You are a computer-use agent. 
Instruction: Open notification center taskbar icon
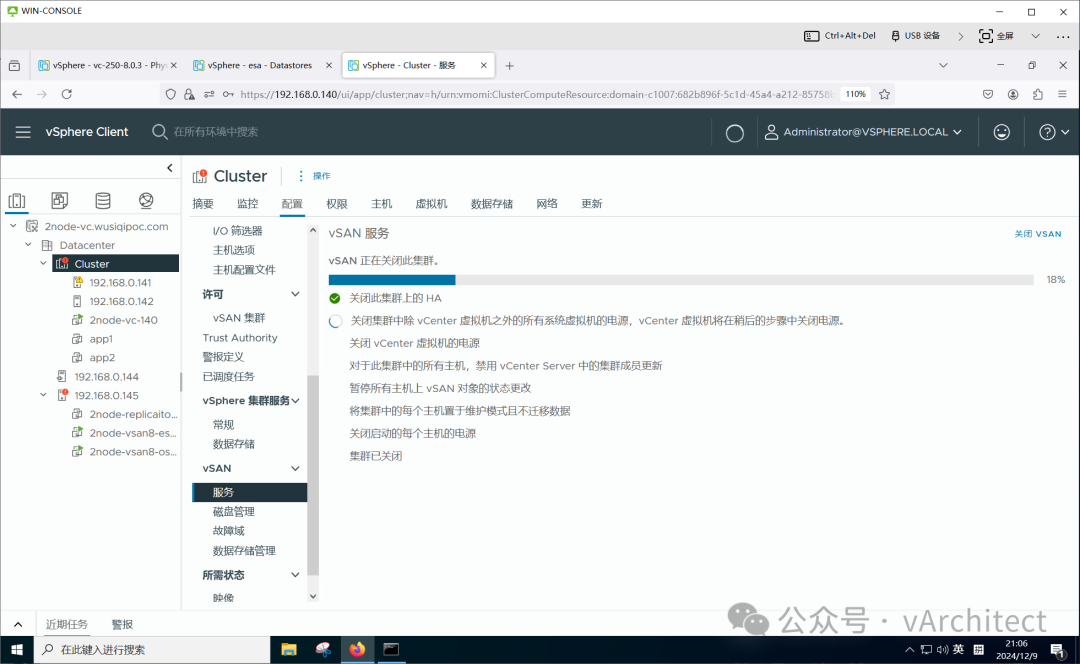point(1058,650)
